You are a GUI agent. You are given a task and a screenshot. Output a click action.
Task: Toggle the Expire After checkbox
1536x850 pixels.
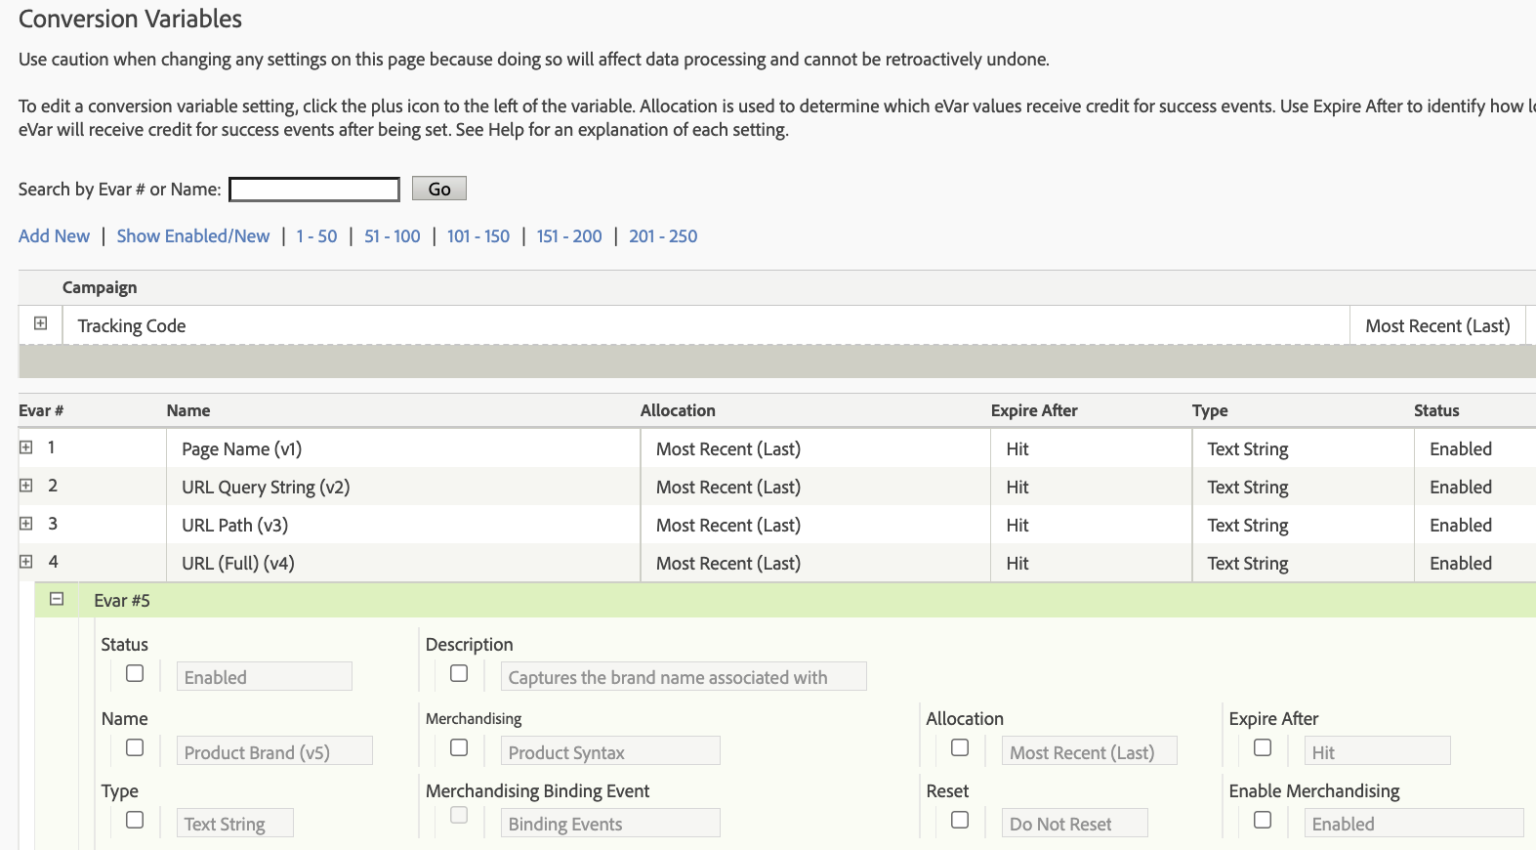pyautogui.click(x=1263, y=748)
